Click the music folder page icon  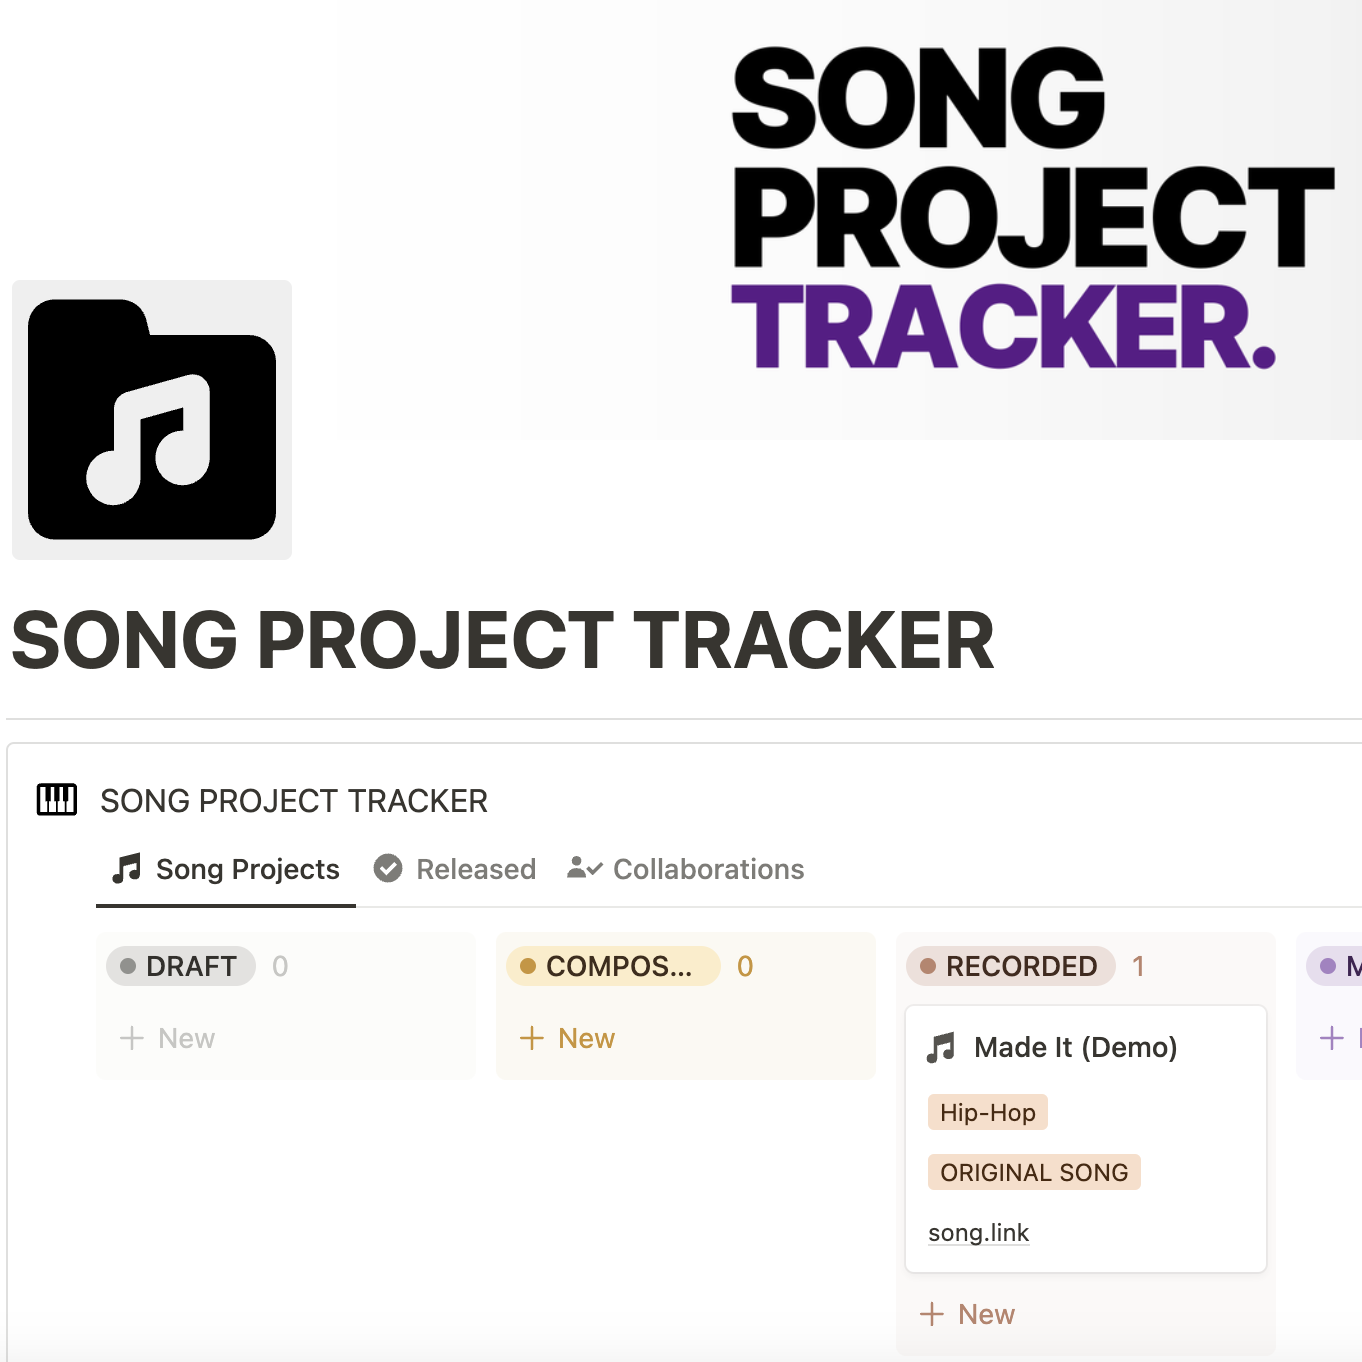pyautogui.click(x=151, y=419)
